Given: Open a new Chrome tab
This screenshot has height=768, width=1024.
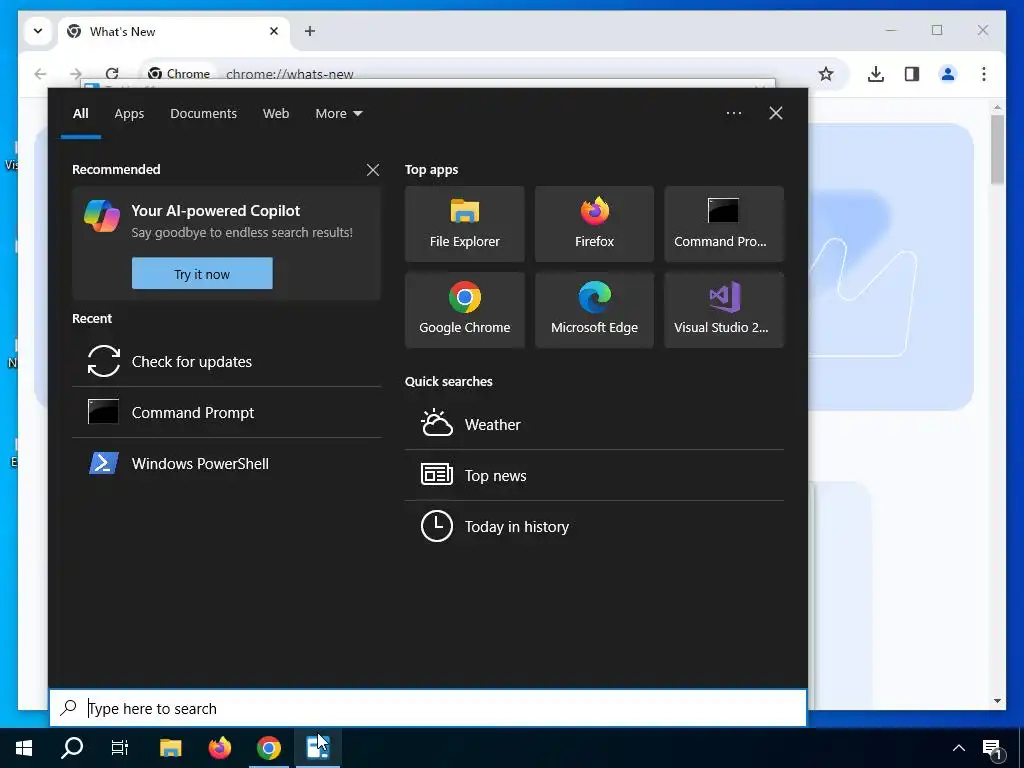Looking at the screenshot, I should [x=310, y=31].
